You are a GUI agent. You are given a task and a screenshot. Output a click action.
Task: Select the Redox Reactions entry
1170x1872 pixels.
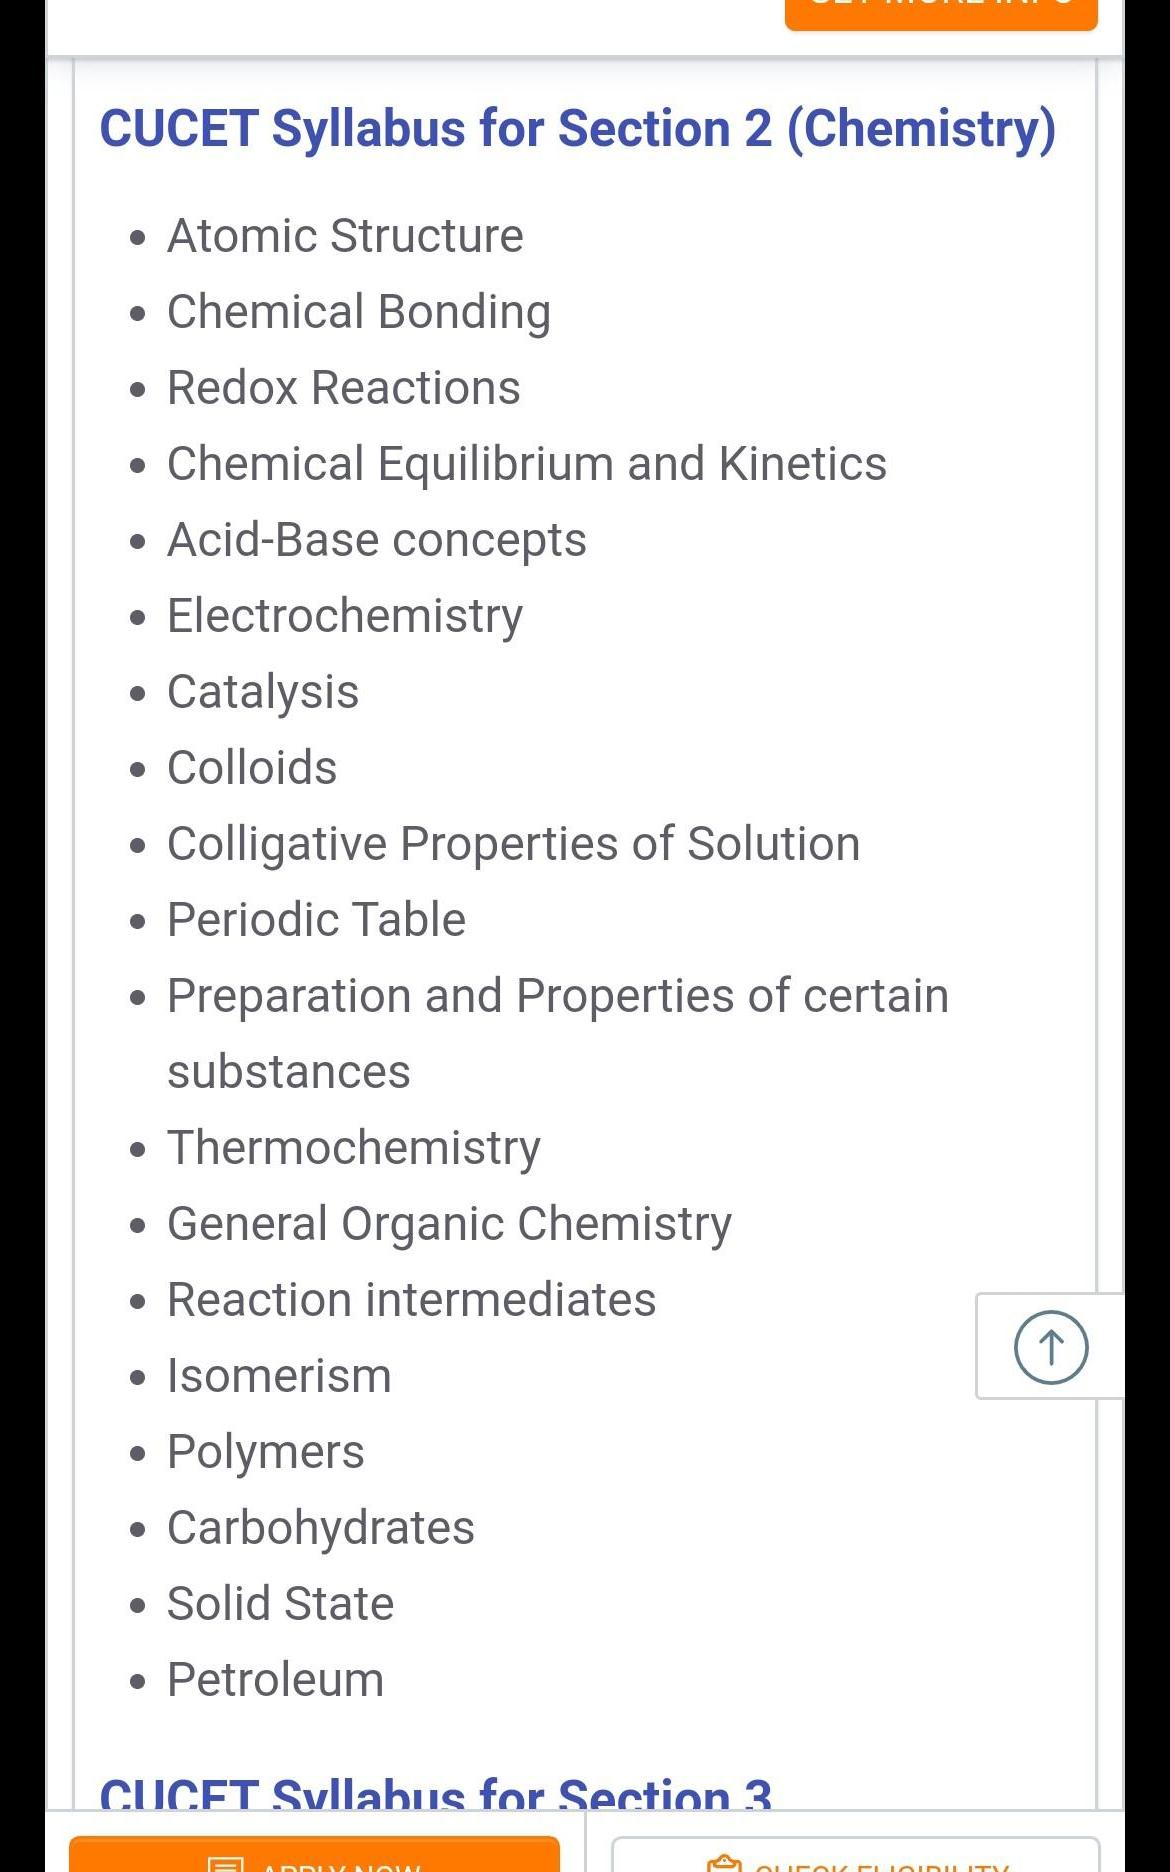pyautogui.click(x=344, y=388)
